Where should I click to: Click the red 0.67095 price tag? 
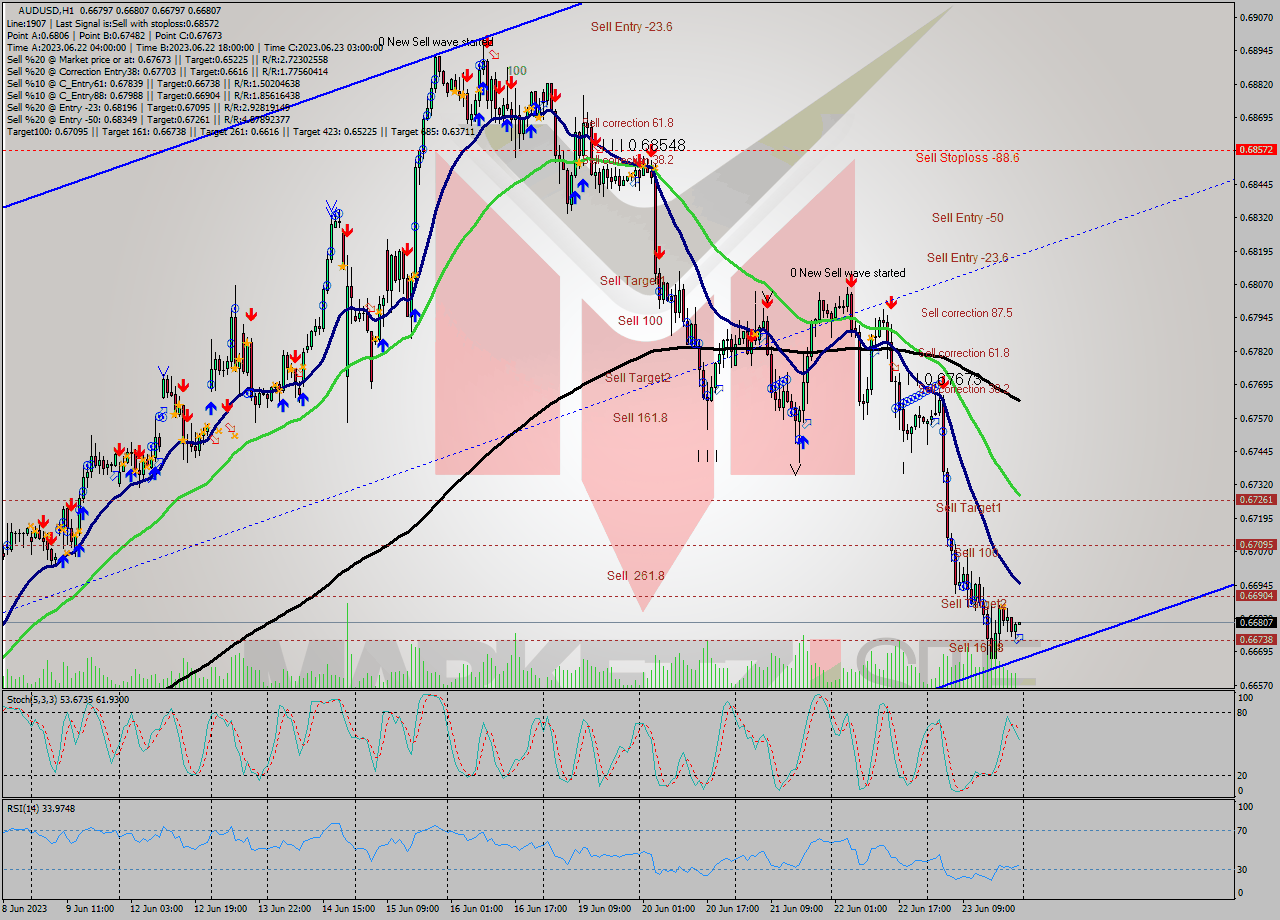click(1256, 545)
